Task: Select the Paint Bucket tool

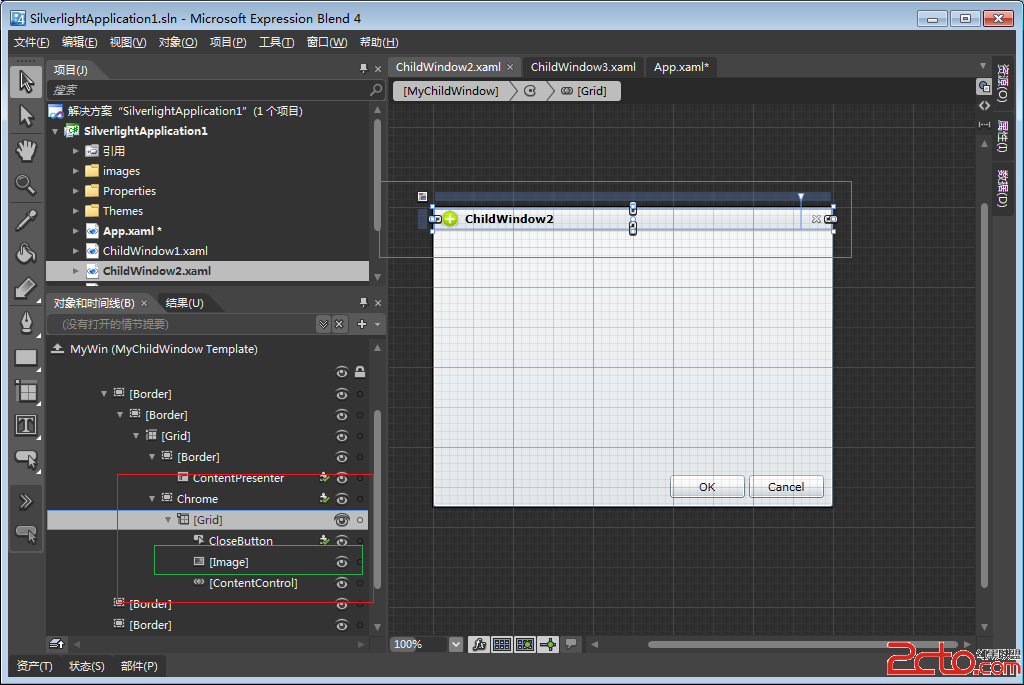Action: pyautogui.click(x=26, y=253)
